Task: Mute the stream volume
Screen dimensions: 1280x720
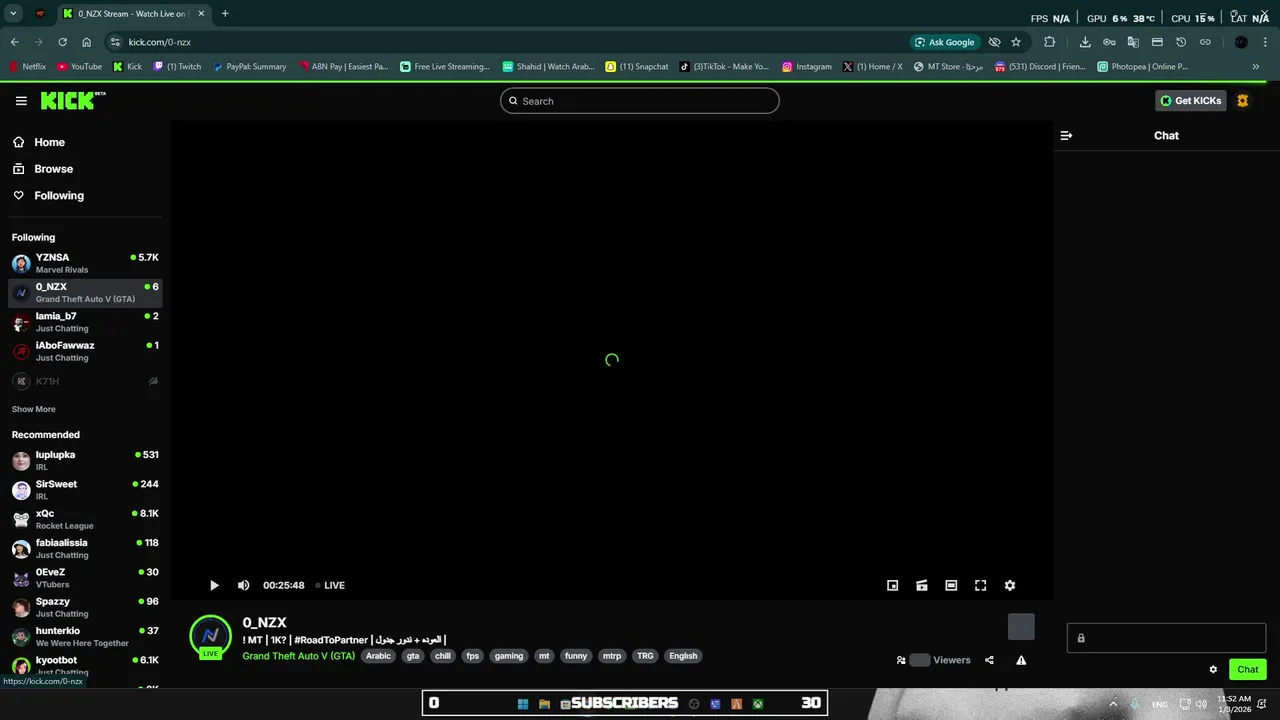Action: 243,586
